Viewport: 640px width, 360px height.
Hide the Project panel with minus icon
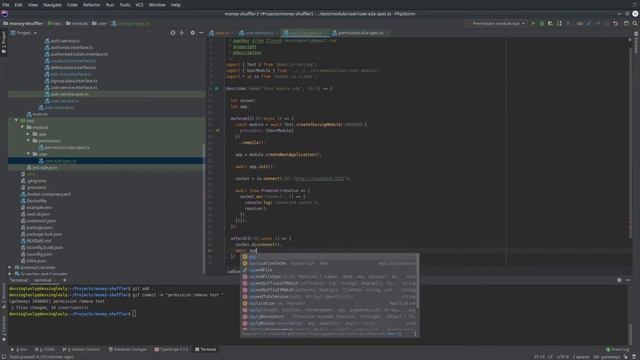[201, 33]
